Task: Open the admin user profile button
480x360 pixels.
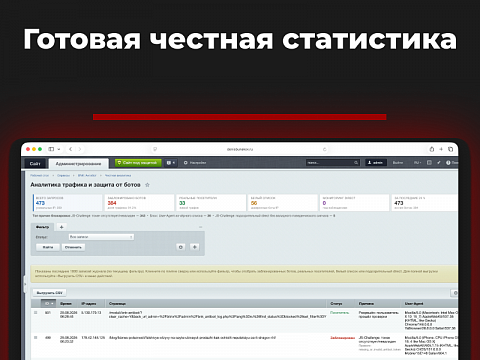Action: [376, 163]
